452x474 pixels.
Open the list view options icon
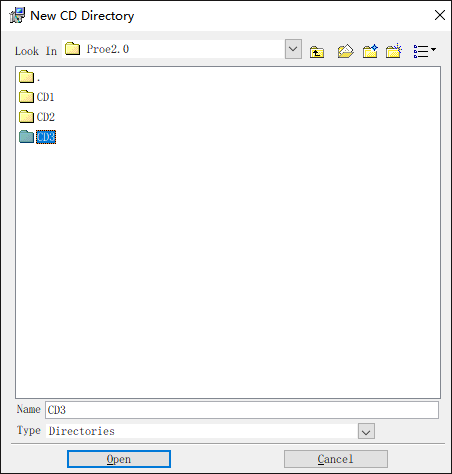[421, 51]
